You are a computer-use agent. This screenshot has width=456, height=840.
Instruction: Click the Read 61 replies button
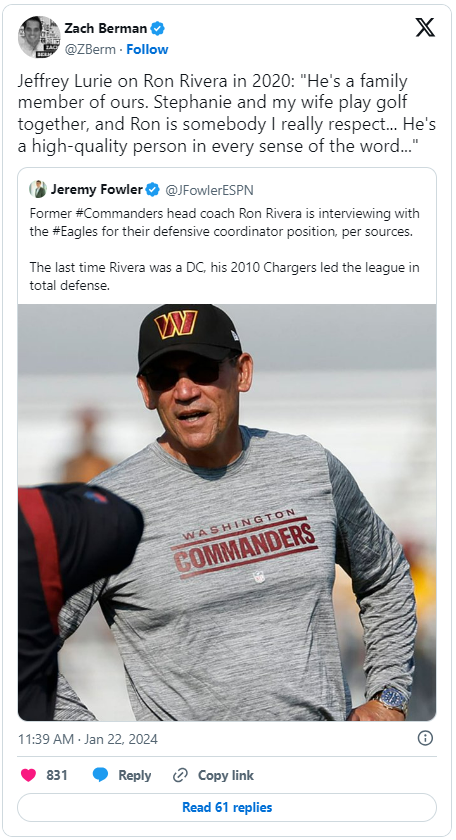click(227, 807)
